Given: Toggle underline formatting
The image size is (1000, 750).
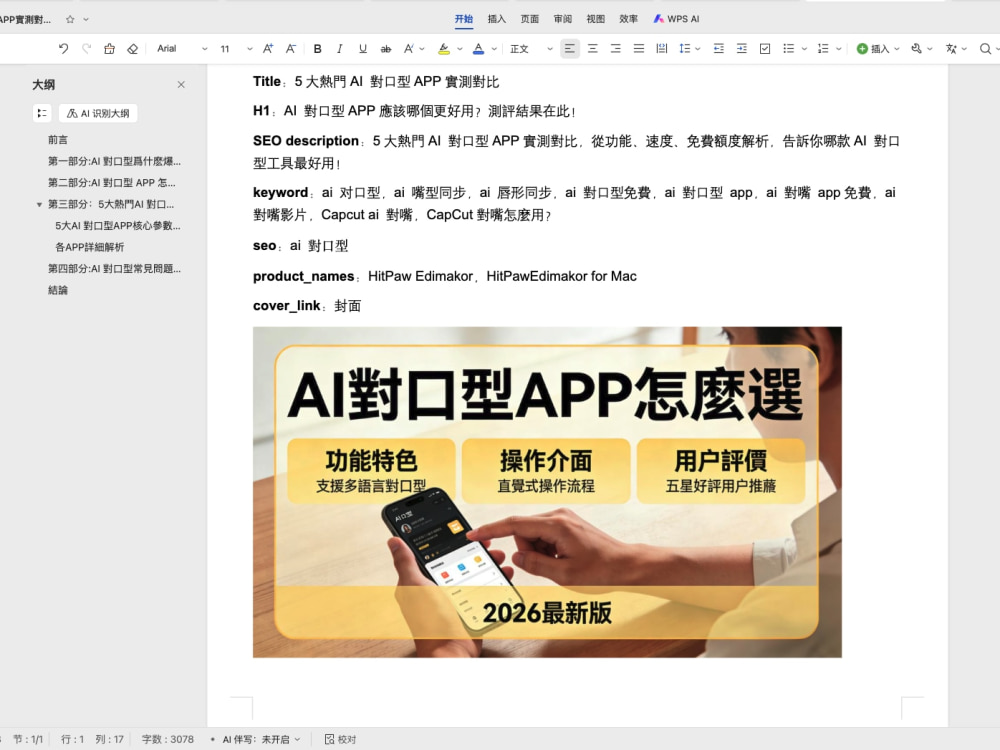Looking at the screenshot, I should point(362,48).
